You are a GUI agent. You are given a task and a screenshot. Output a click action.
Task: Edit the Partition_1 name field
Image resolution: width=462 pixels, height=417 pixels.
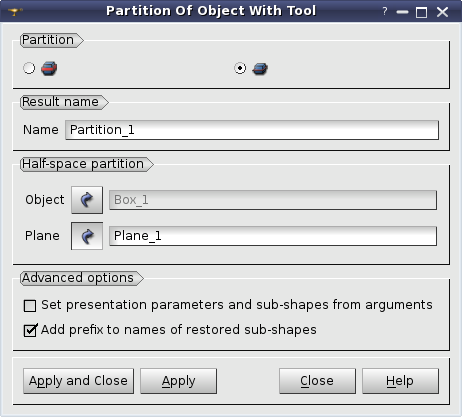252,130
